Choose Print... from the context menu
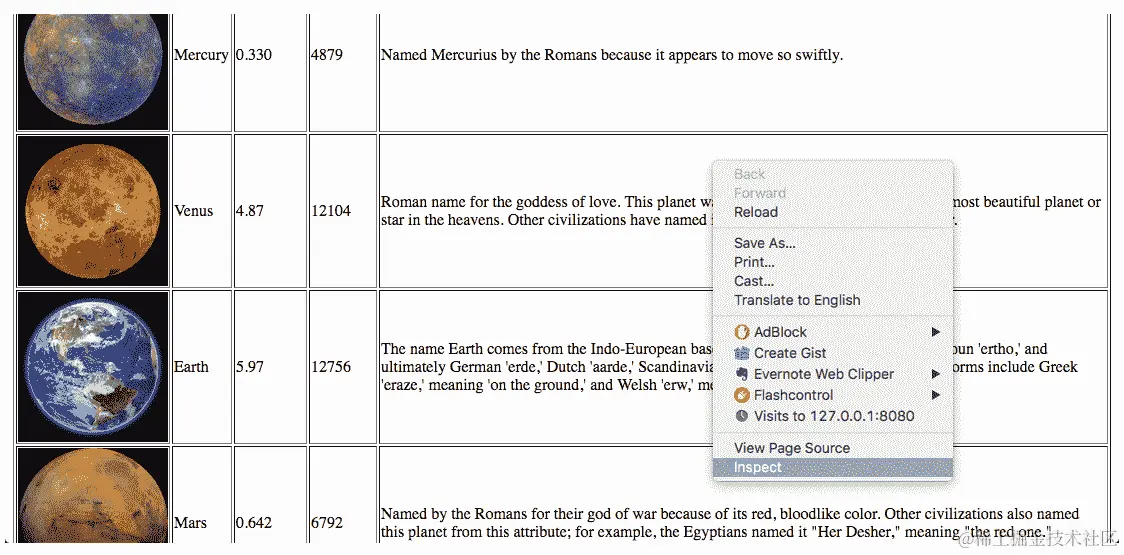The height and width of the screenshot is (555, 1124). [x=833, y=262]
